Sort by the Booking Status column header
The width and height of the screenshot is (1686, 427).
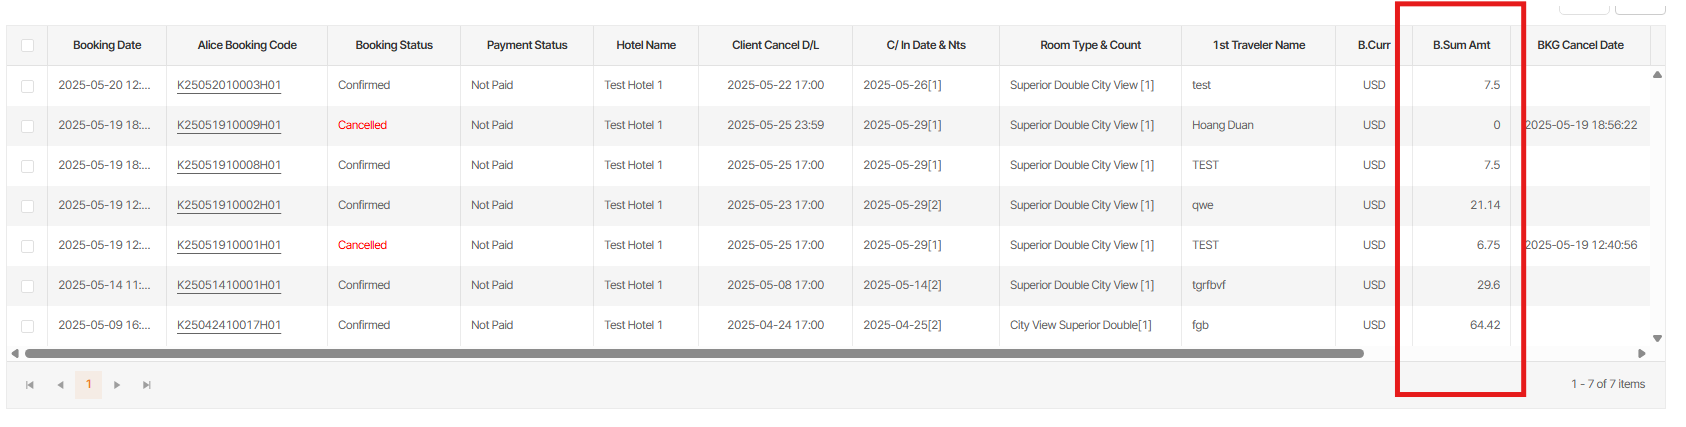click(x=394, y=45)
